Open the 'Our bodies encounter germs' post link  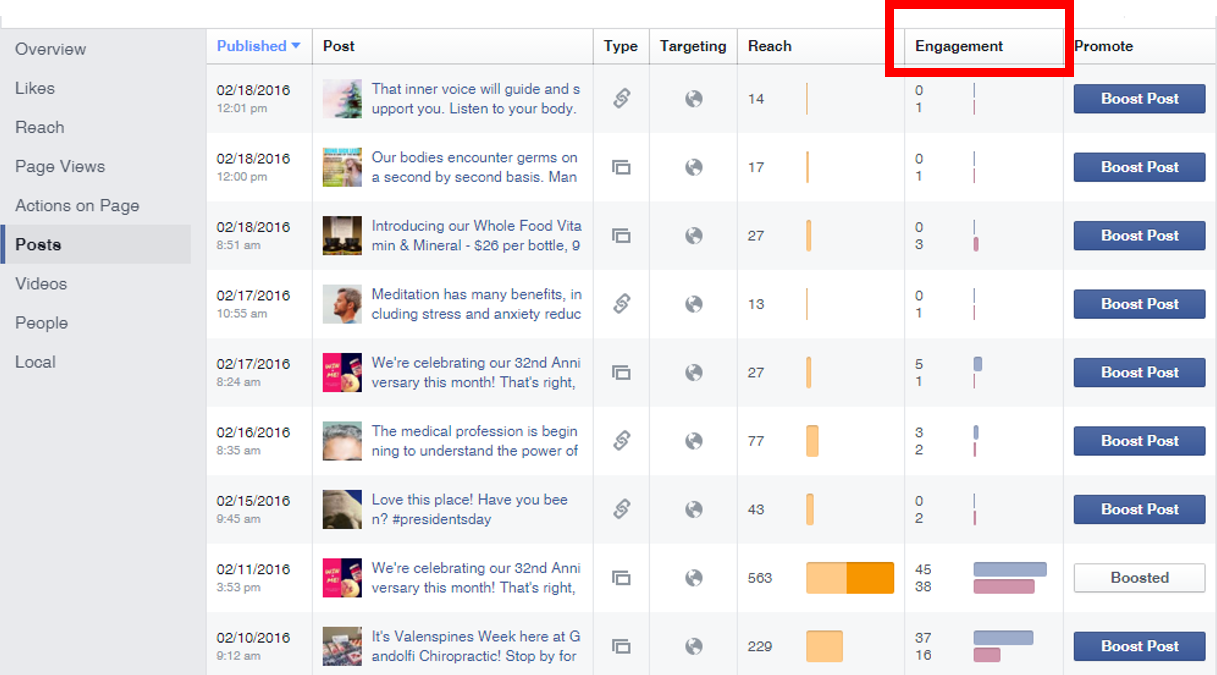pyautogui.click(x=473, y=167)
